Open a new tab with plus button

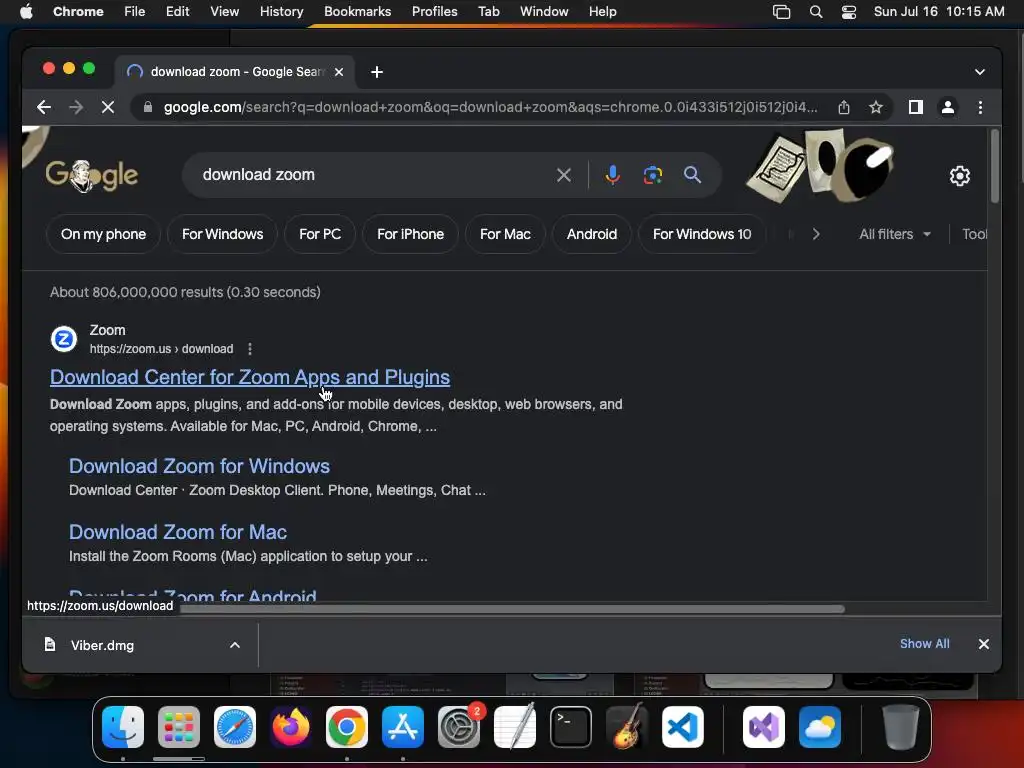377,72
